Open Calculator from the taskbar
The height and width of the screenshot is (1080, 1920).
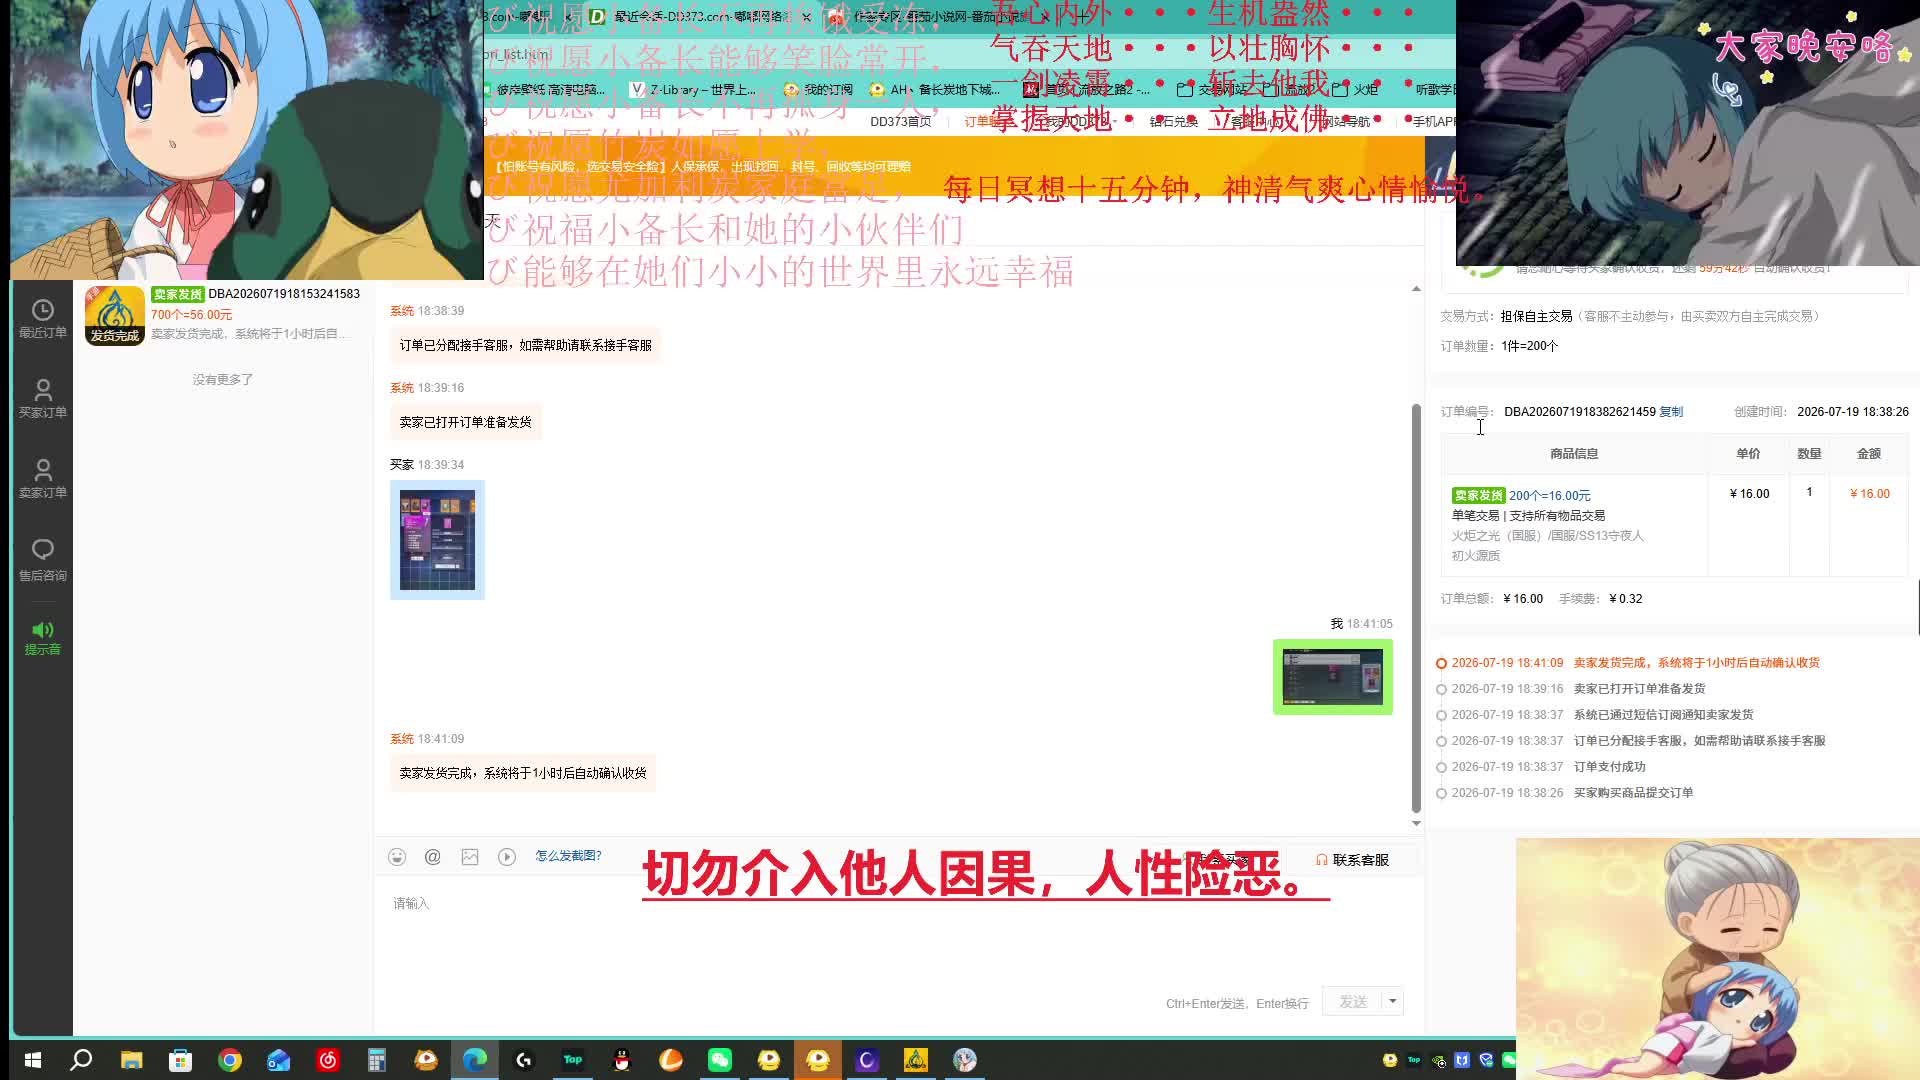377,1060
